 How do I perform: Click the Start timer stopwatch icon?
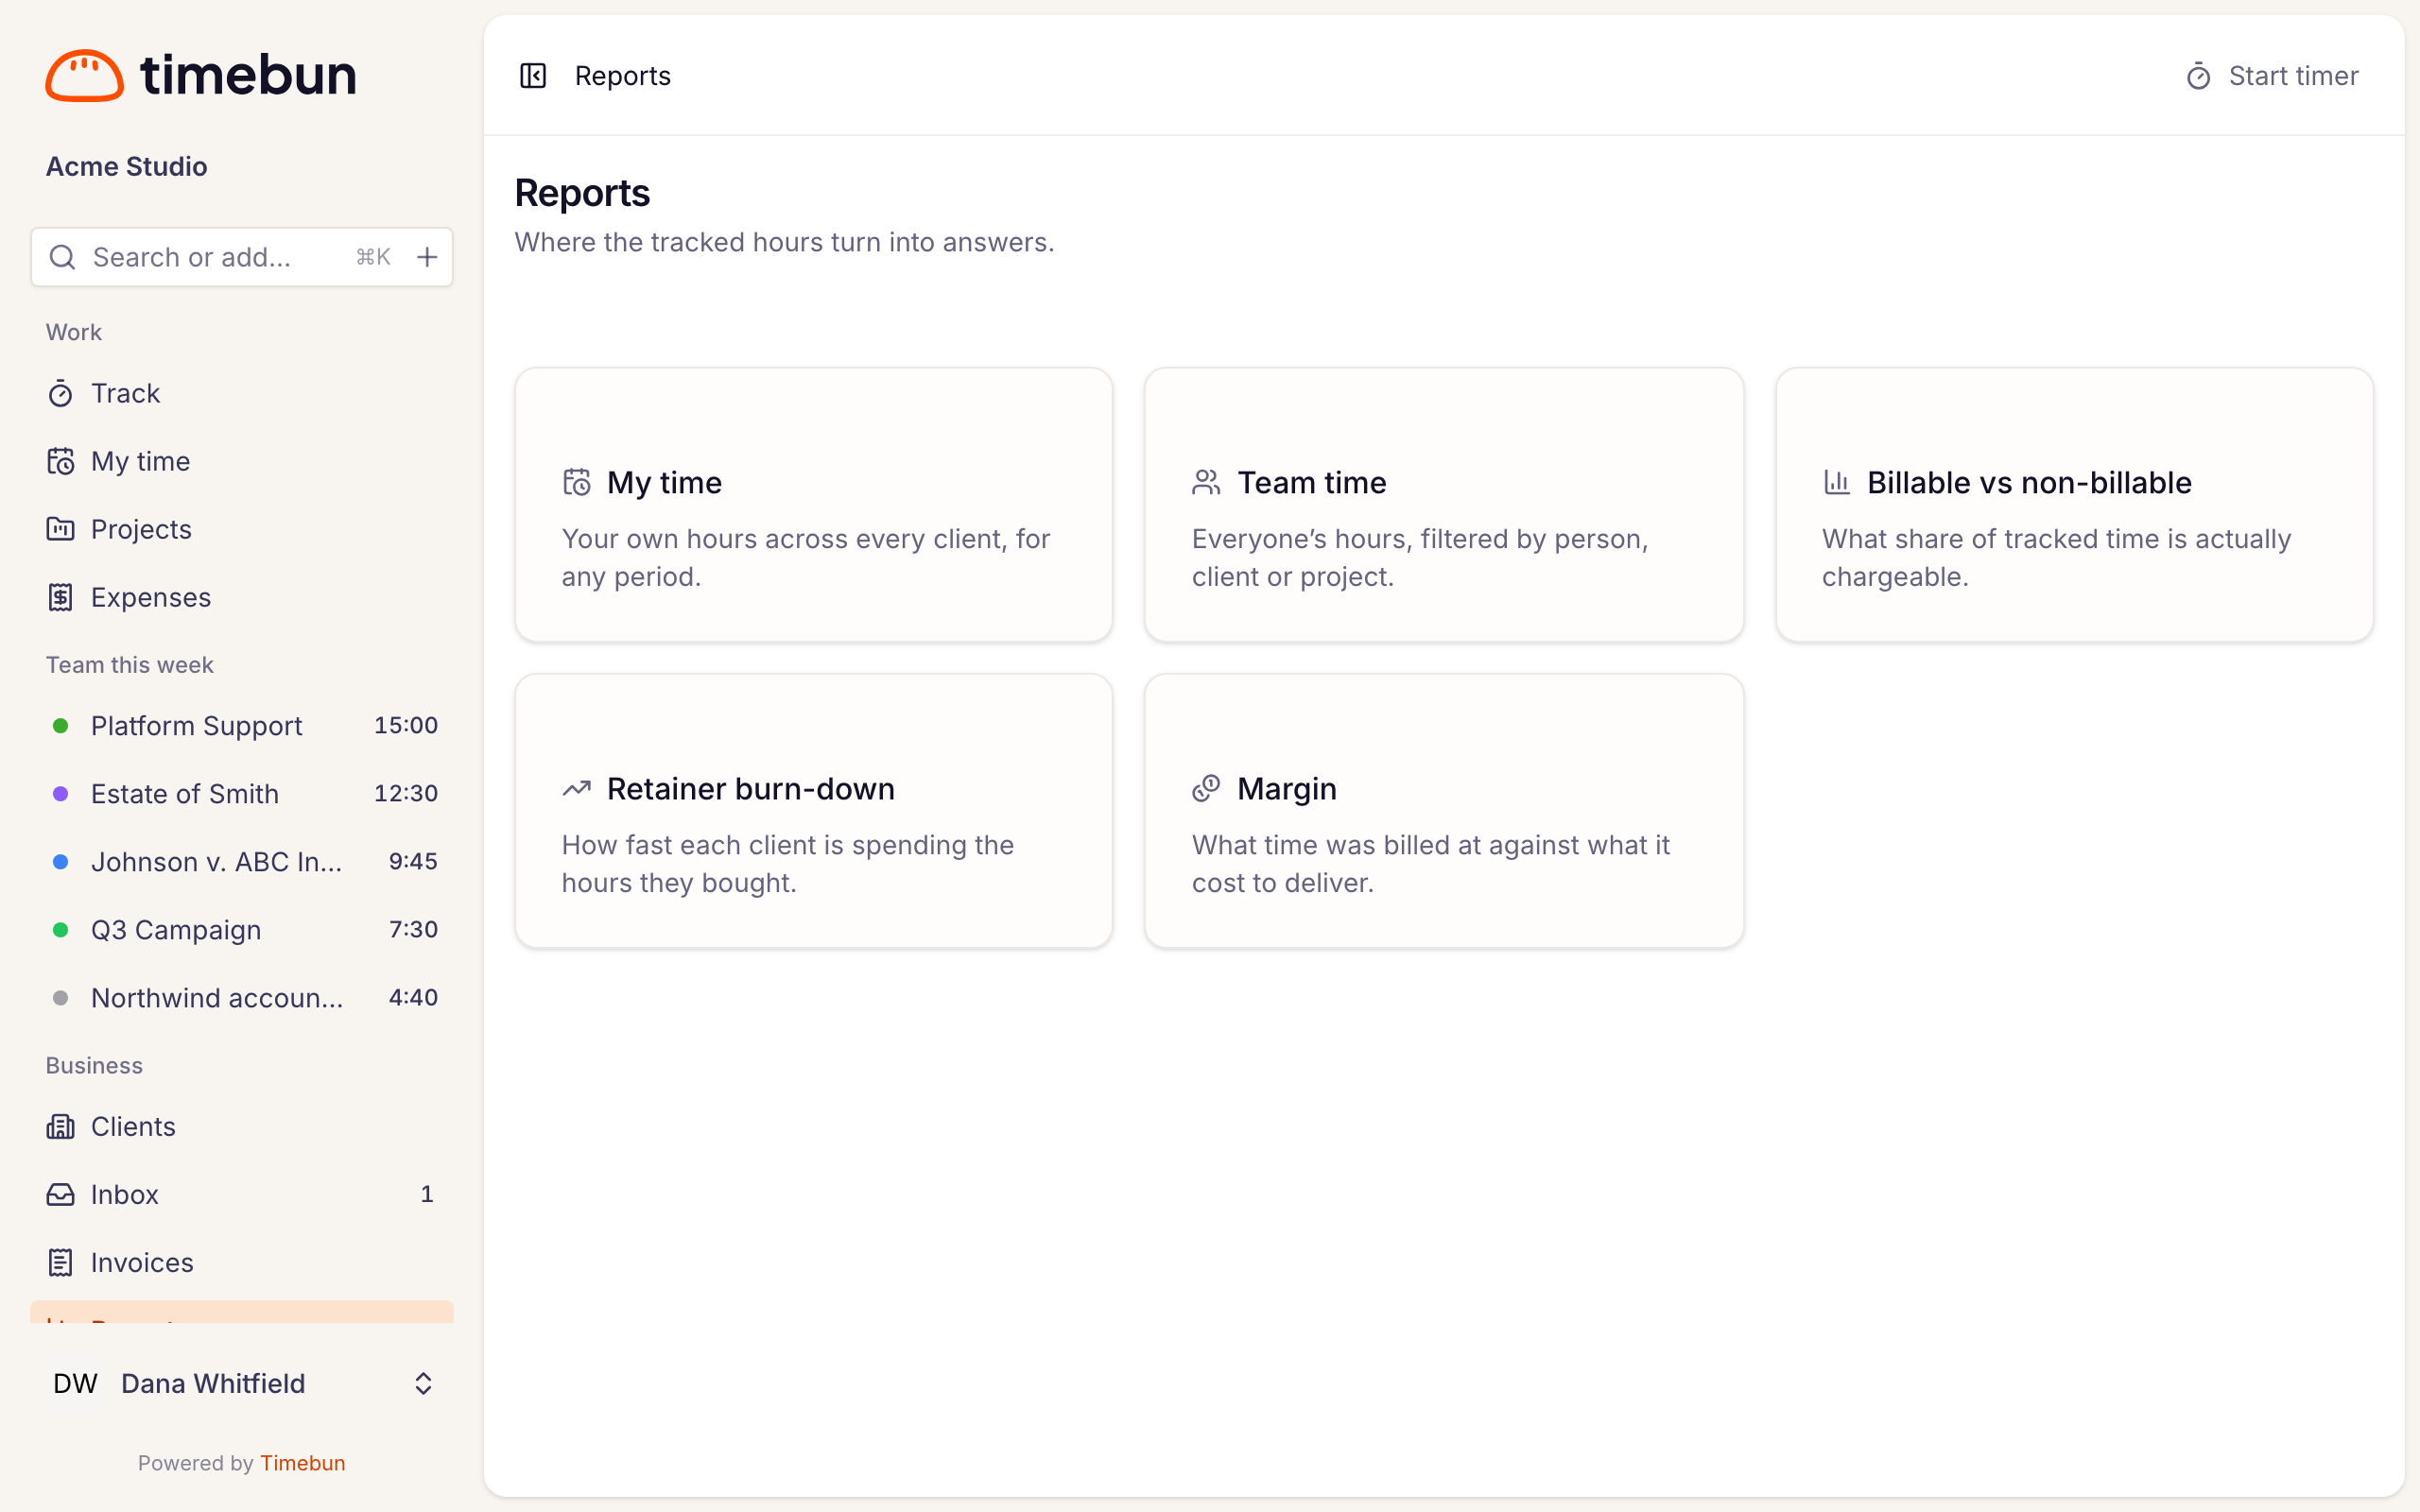tap(2198, 76)
